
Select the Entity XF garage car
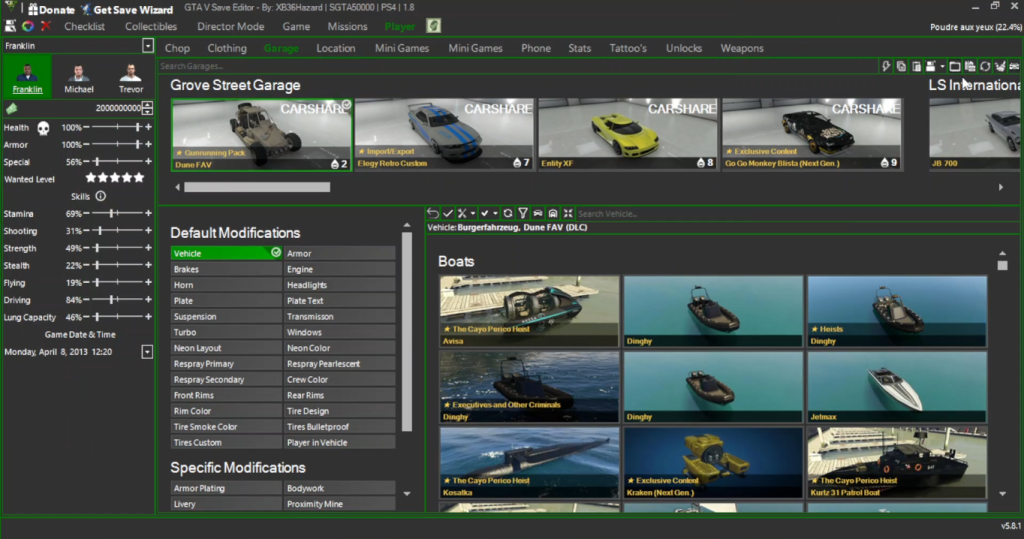point(628,134)
